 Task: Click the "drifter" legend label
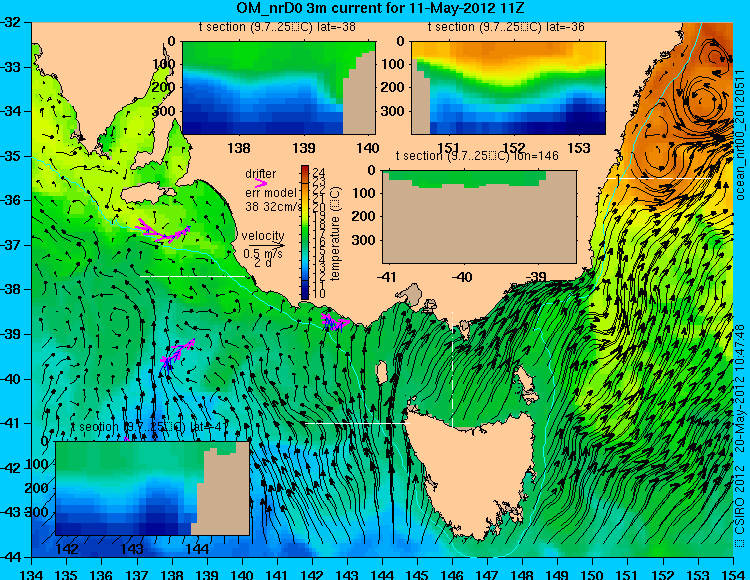[260, 174]
